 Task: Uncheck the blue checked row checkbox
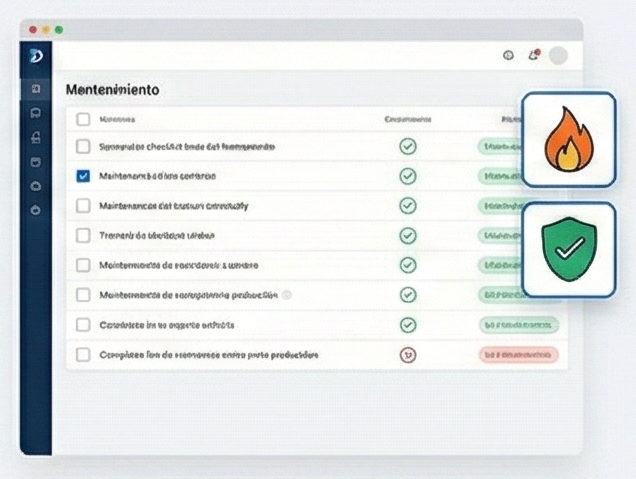click(x=83, y=176)
